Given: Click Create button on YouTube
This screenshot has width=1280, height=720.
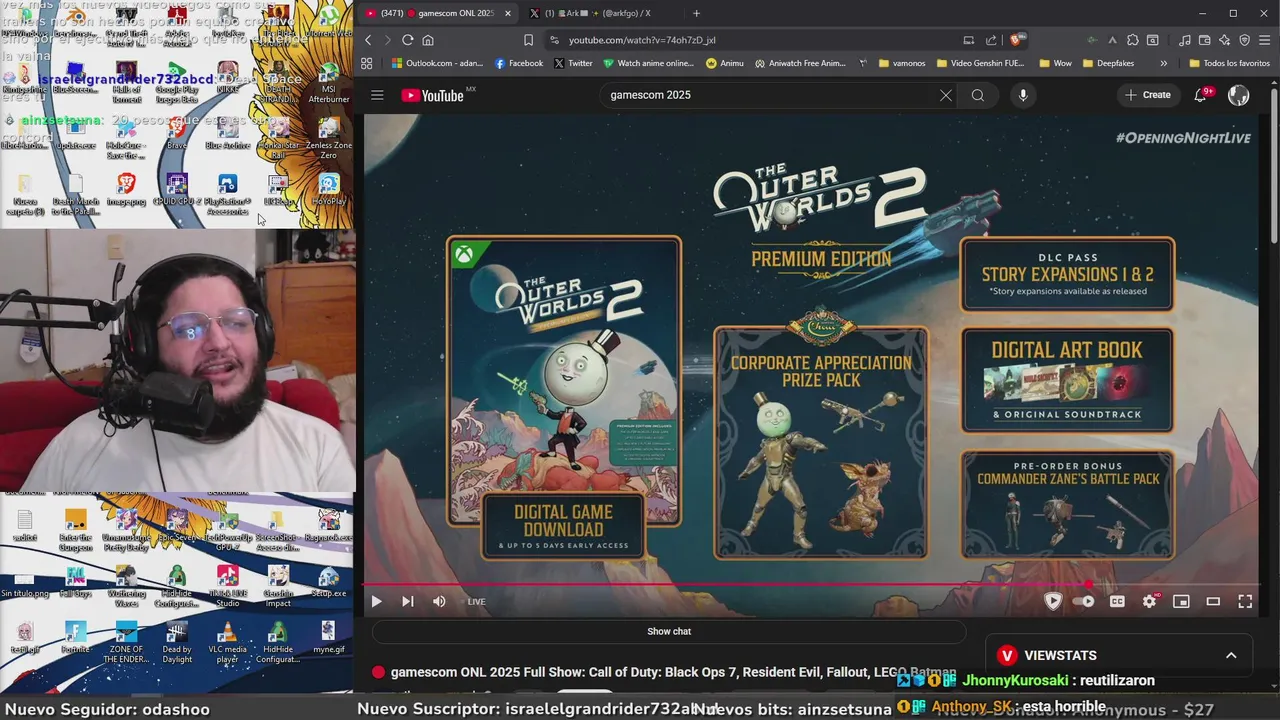Looking at the screenshot, I should (x=1147, y=95).
